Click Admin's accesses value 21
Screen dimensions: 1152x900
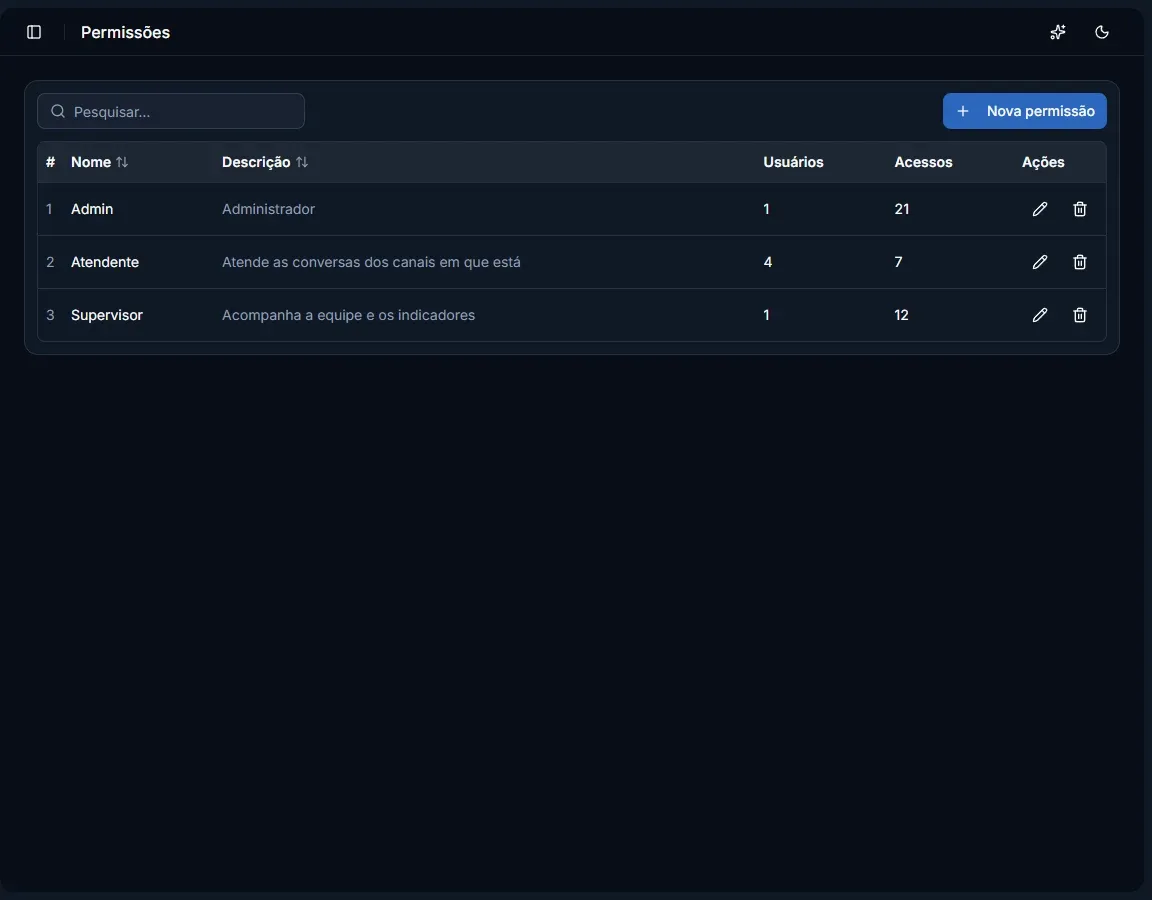click(x=901, y=209)
